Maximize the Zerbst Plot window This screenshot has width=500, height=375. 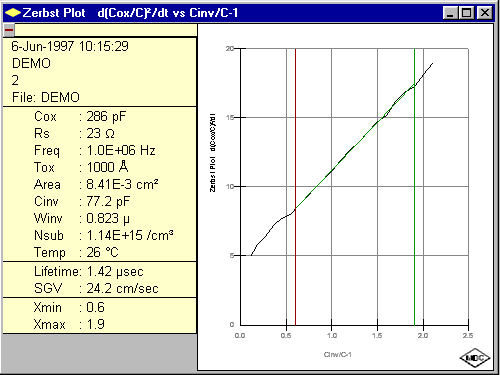point(466,13)
